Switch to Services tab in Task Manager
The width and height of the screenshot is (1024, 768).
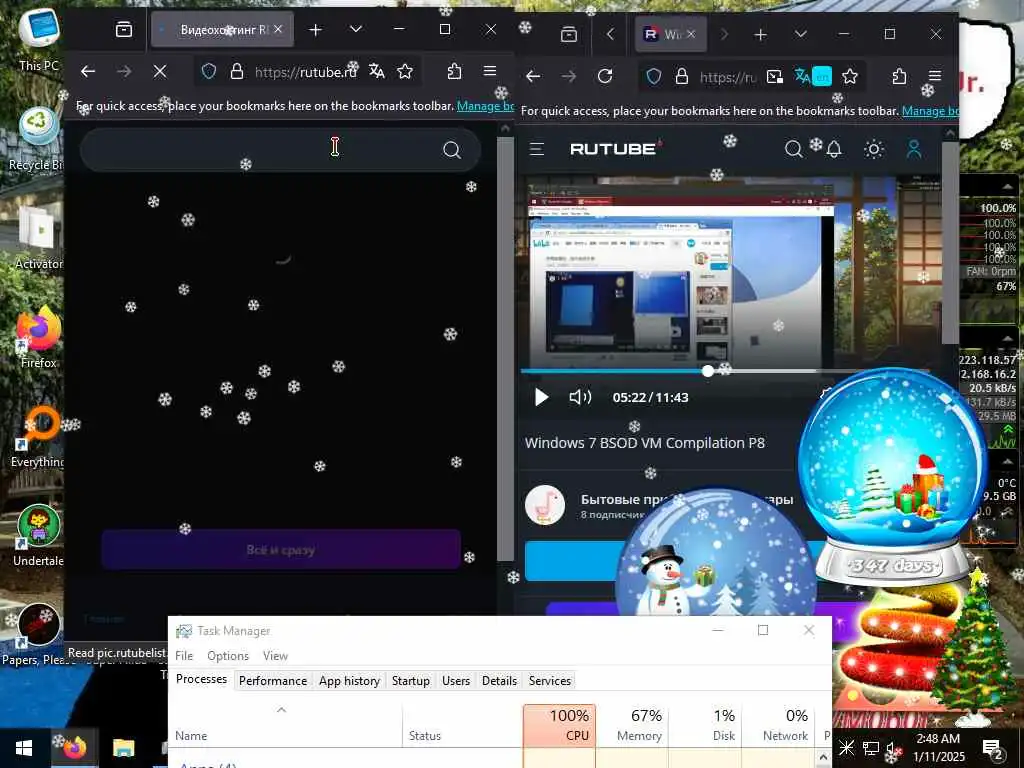tap(550, 680)
